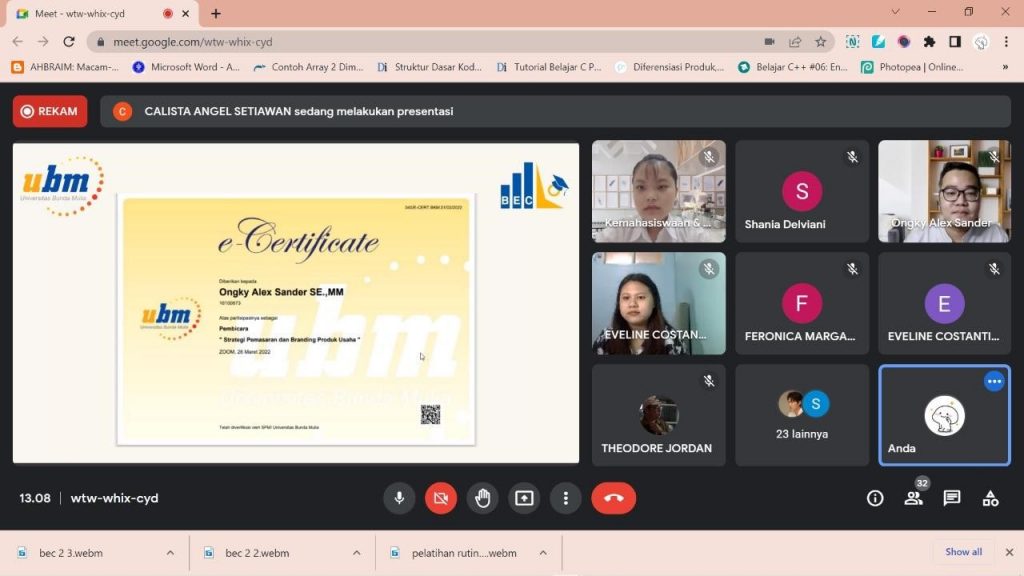Click the presented e-Certificate slide
Viewport: 1024px width, 576px height.
[296, 303]
